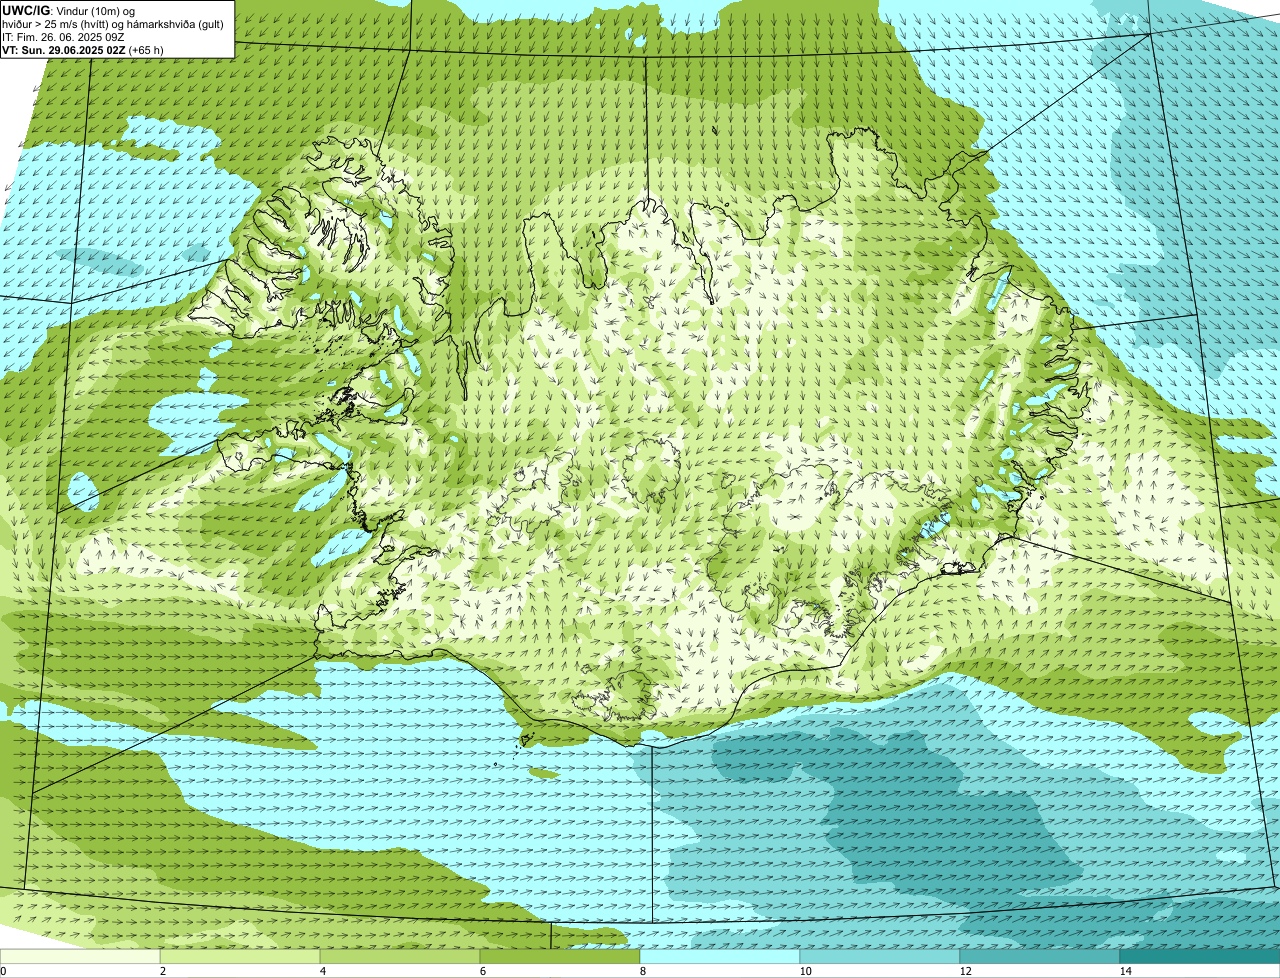Click the legend scale label '12'
This screenshot has height=978, width=1280.
point(965,971)
